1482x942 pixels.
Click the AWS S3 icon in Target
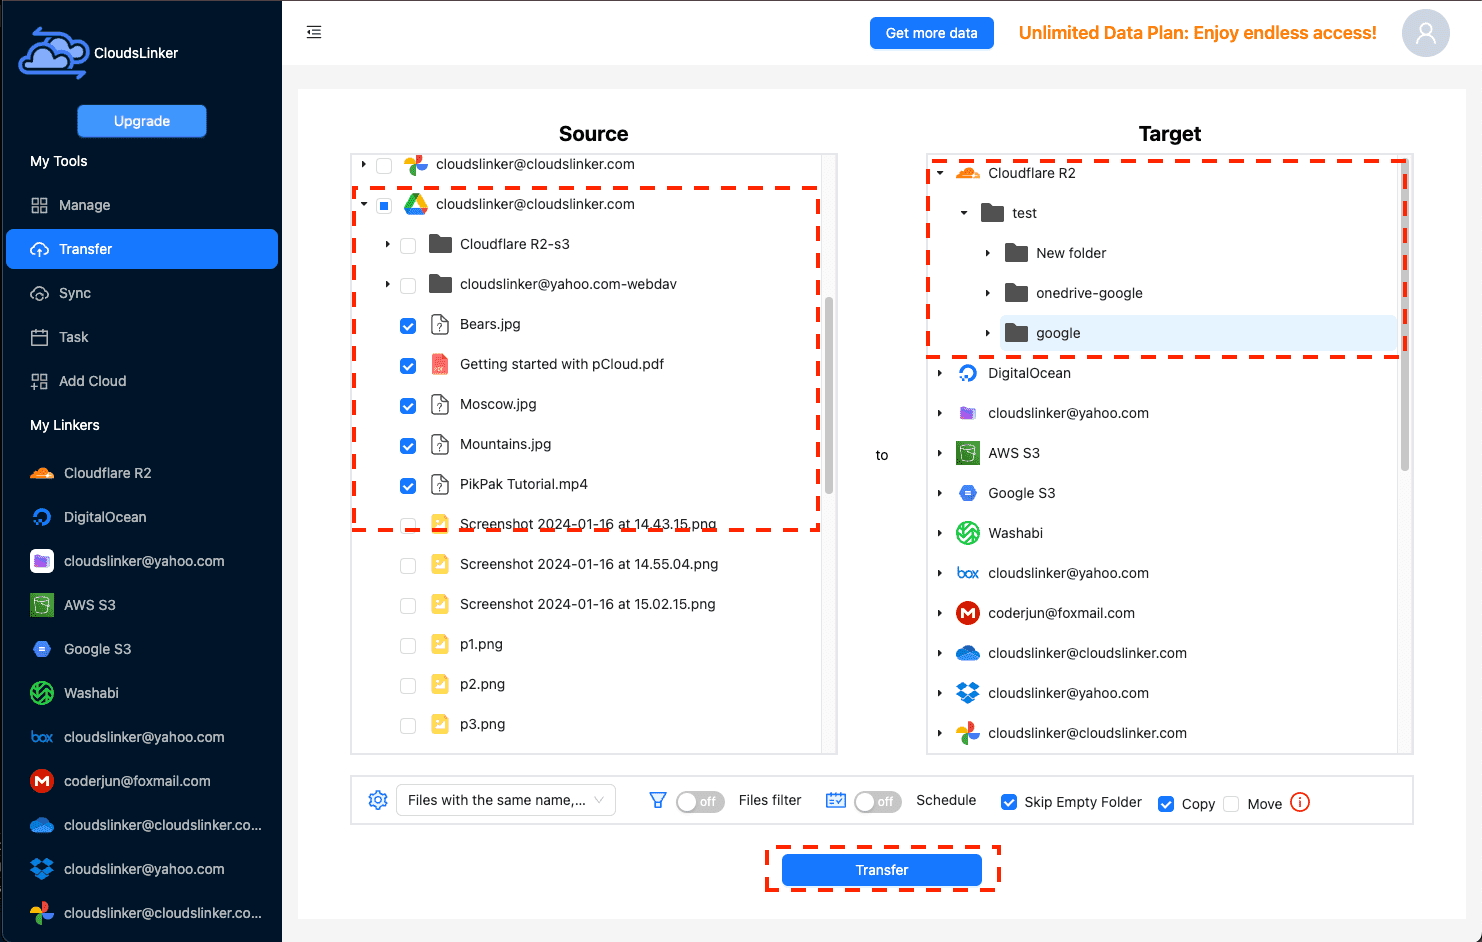(967, 453)
